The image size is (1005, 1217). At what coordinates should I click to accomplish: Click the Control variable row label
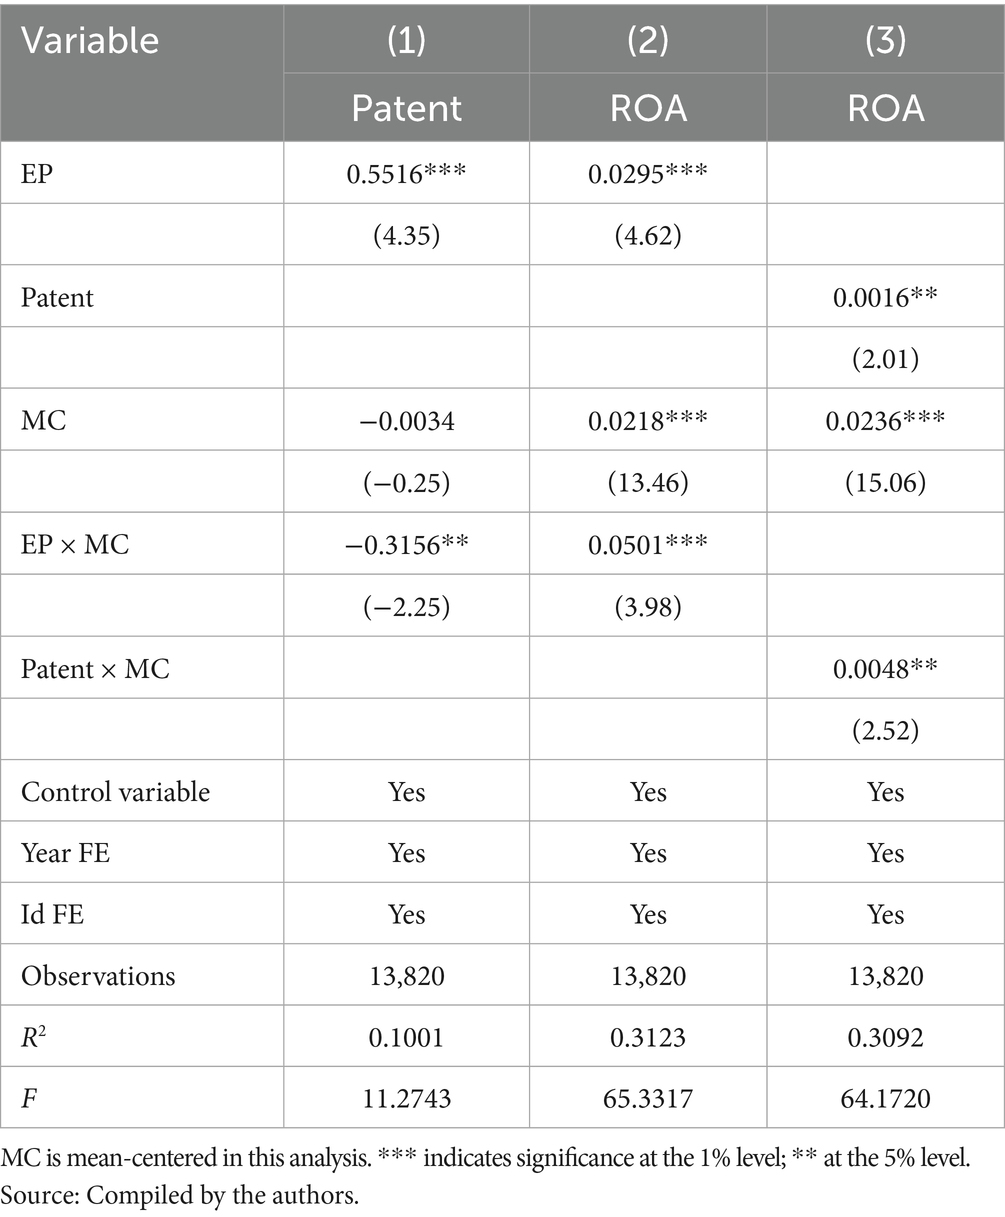click(115, 792)
